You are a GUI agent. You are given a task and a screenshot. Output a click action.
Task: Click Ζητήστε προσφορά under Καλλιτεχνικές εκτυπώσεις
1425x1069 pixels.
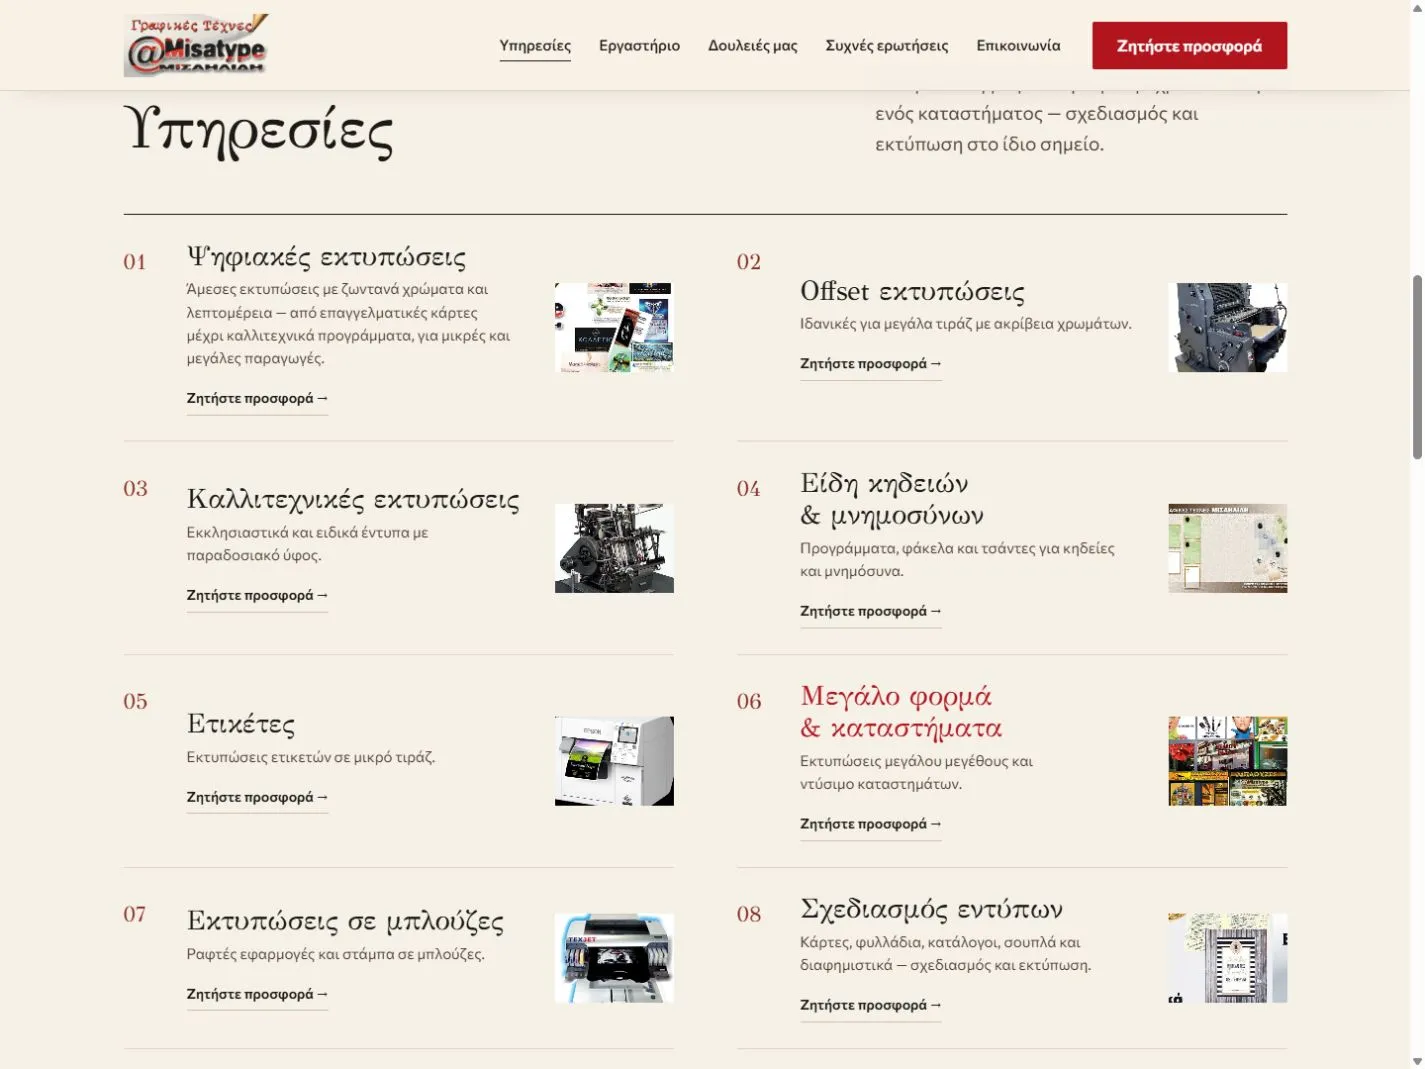pyautogui.click(x=257, y=595)
